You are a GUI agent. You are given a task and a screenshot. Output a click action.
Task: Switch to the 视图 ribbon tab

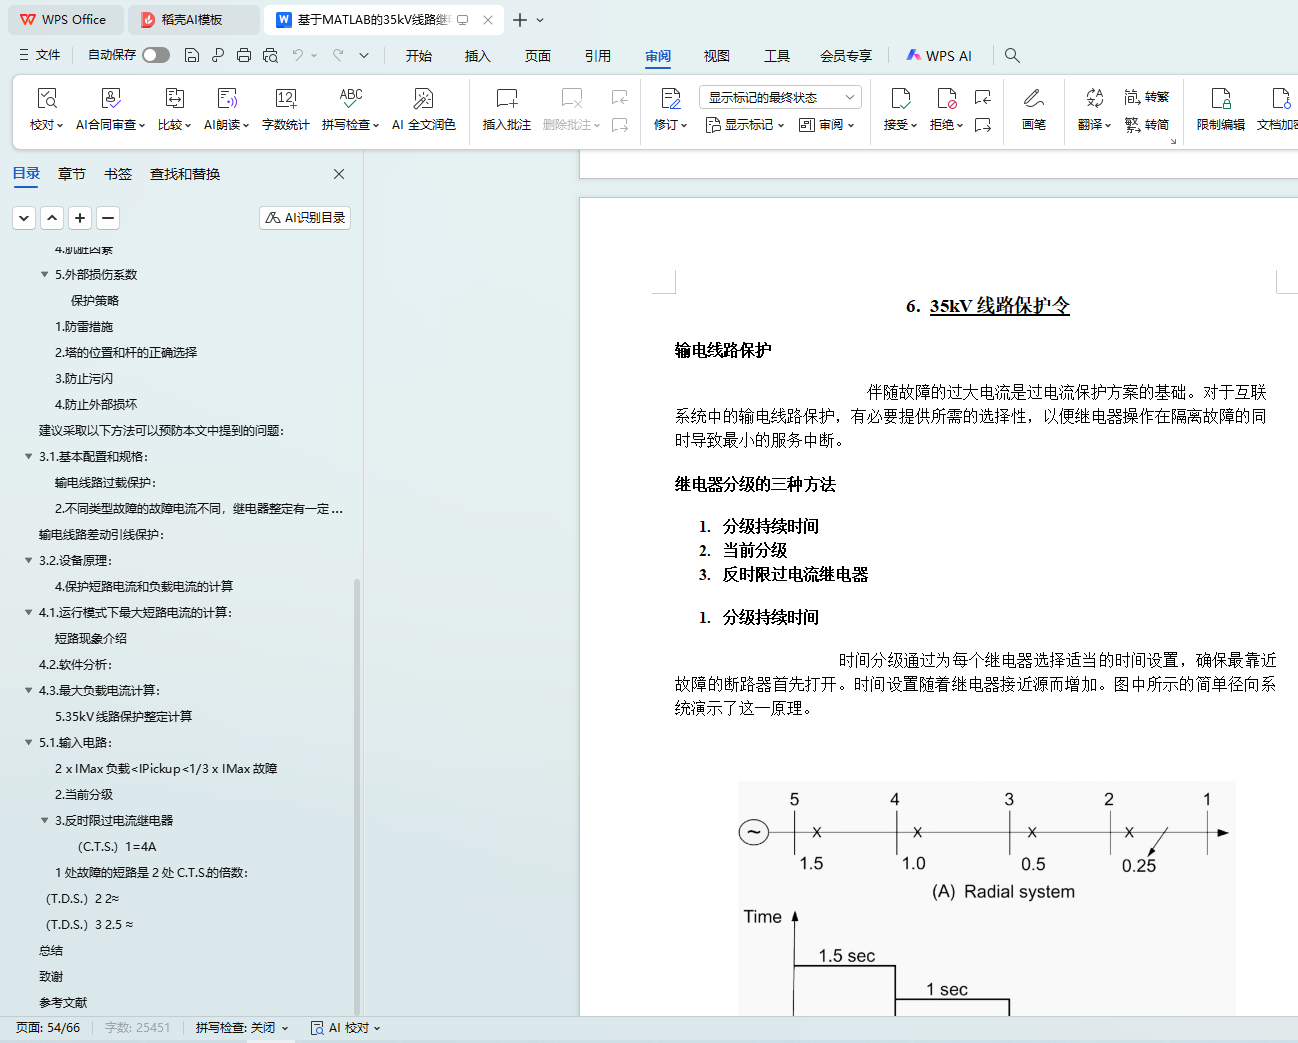[716, 56]
